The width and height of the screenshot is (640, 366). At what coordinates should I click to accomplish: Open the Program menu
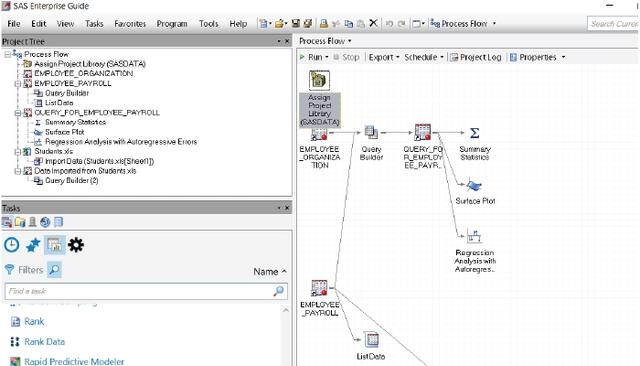pyautogui.click(x=172, y=24)
